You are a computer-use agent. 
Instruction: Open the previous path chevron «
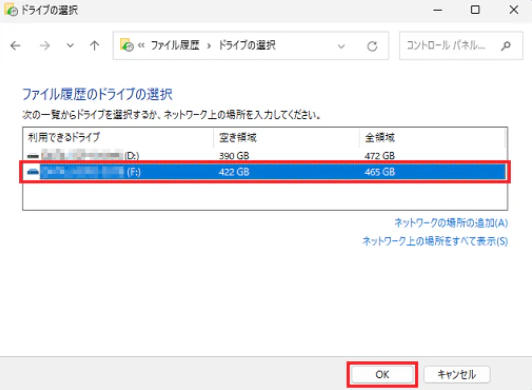point(141,45)
